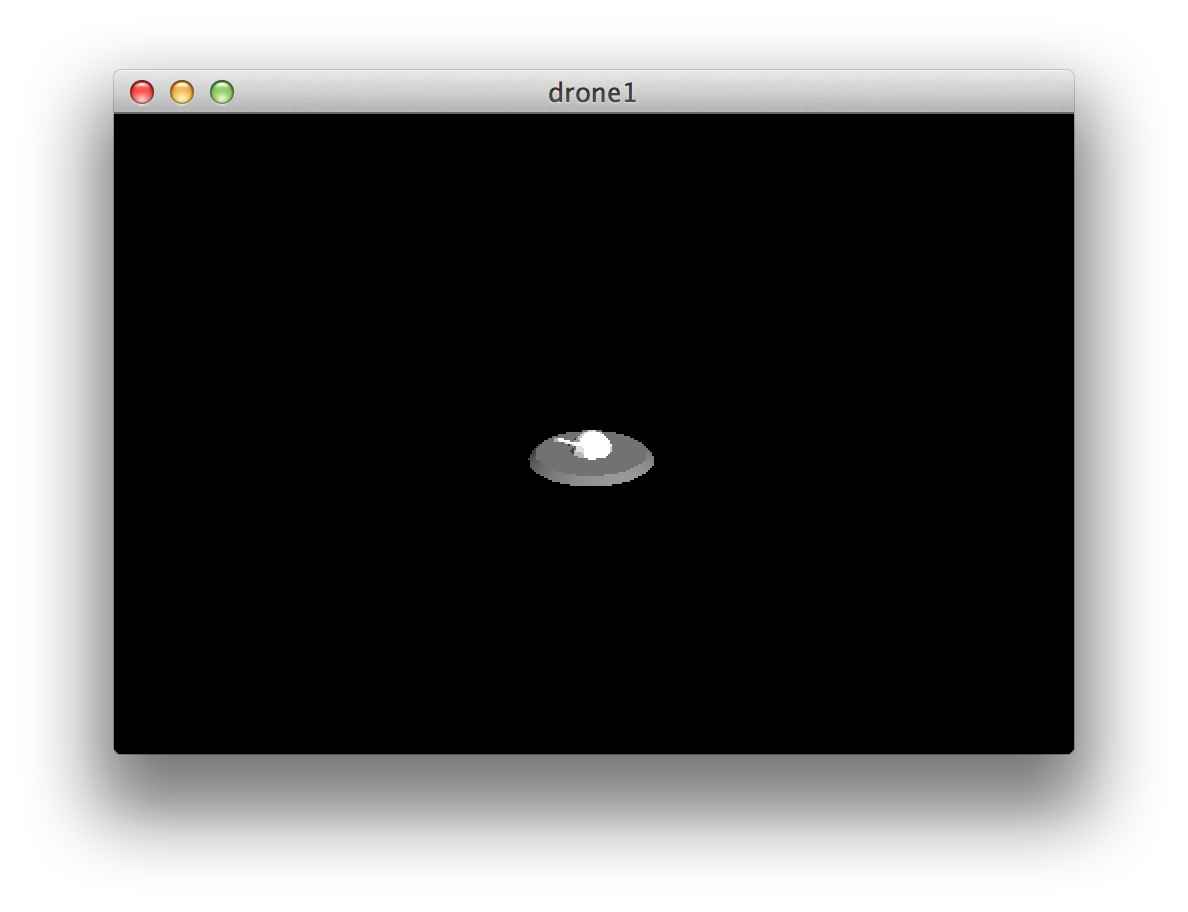Select the white sphere on the drone
Viewport: 1188px width, 912px height.
click(596, 444)
